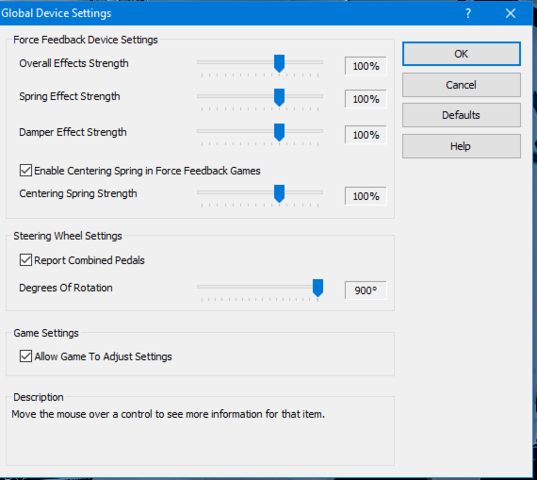Click the Centering Spring Strength slider handle
Viewport: 537px width, 480px height.
pyautogui.click(x=279, y=194)
